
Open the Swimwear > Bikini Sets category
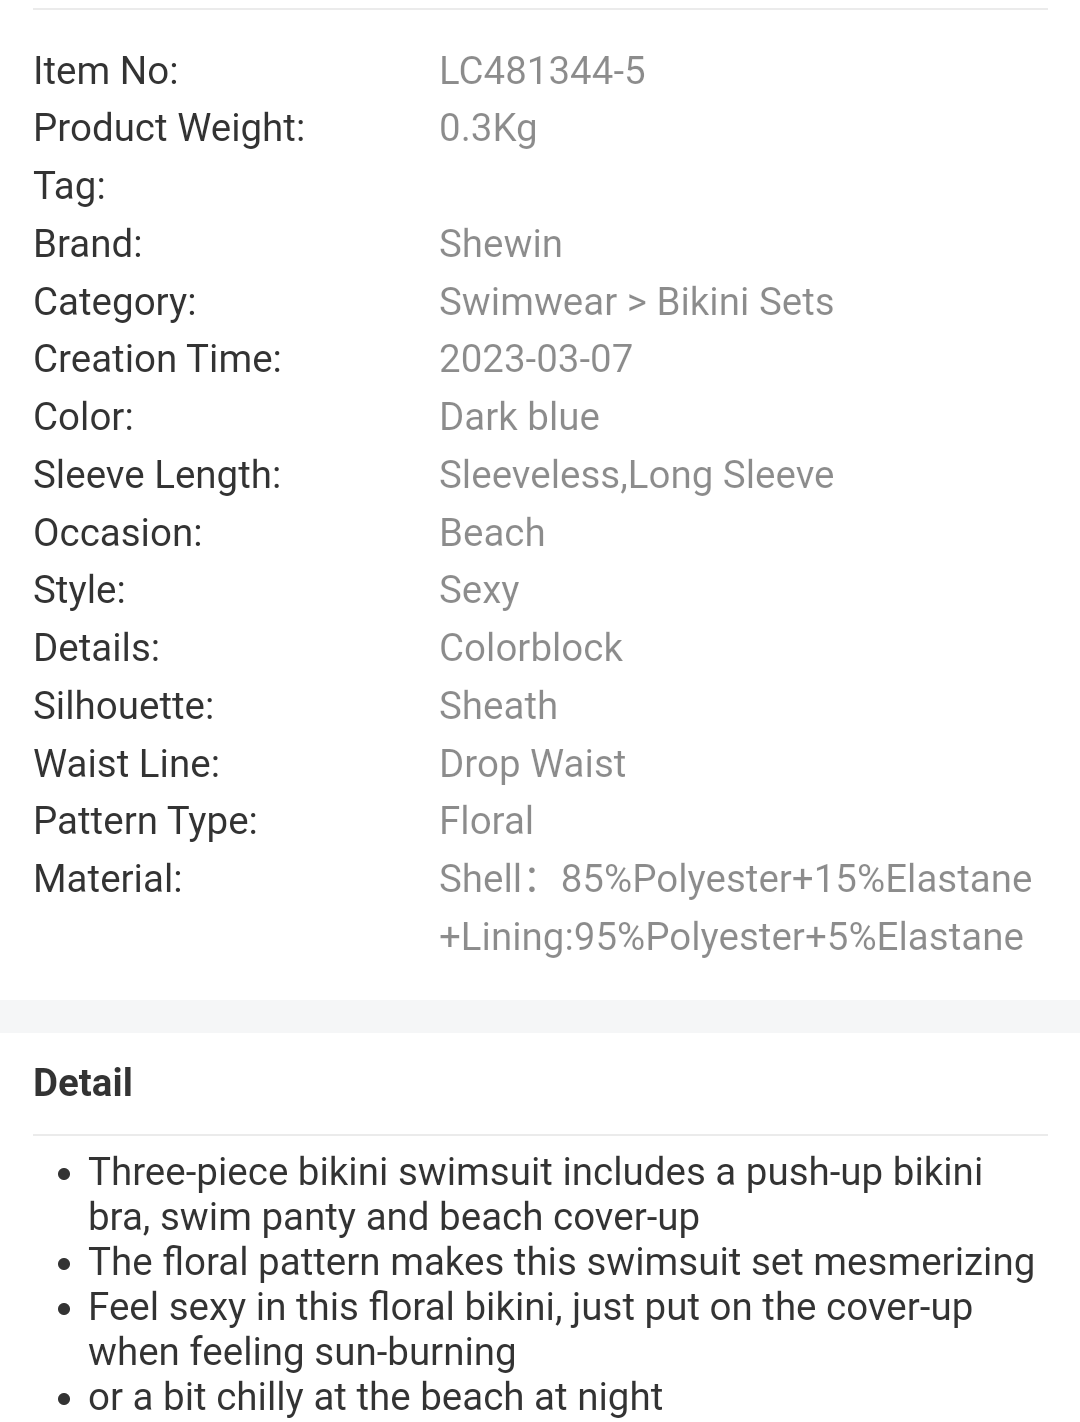pos(636,302)
